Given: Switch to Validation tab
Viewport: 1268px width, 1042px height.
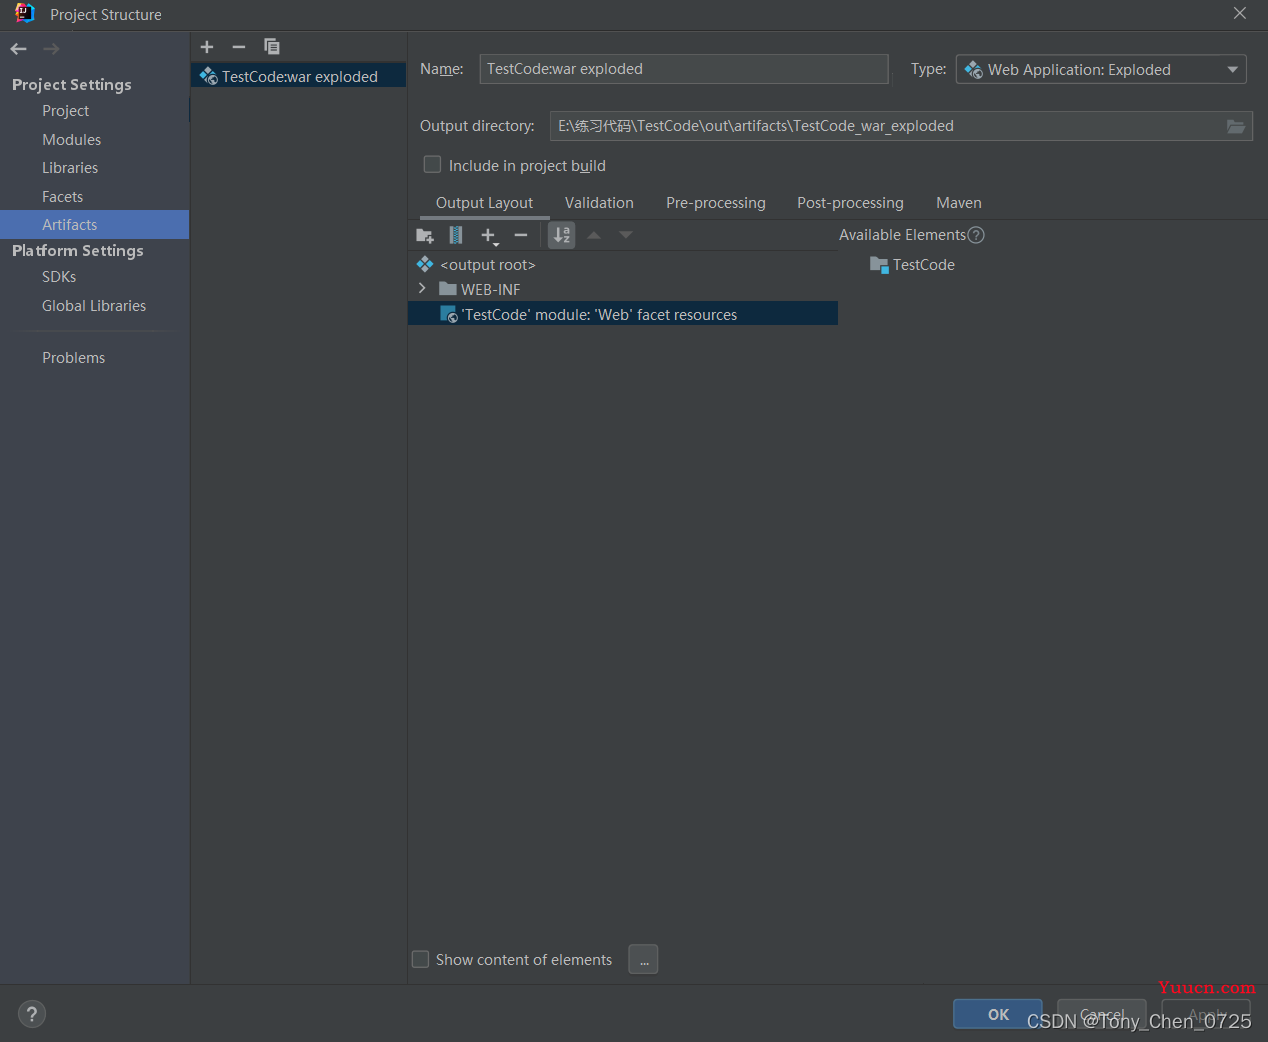Looking at the screenshot, I should (599, 203).
